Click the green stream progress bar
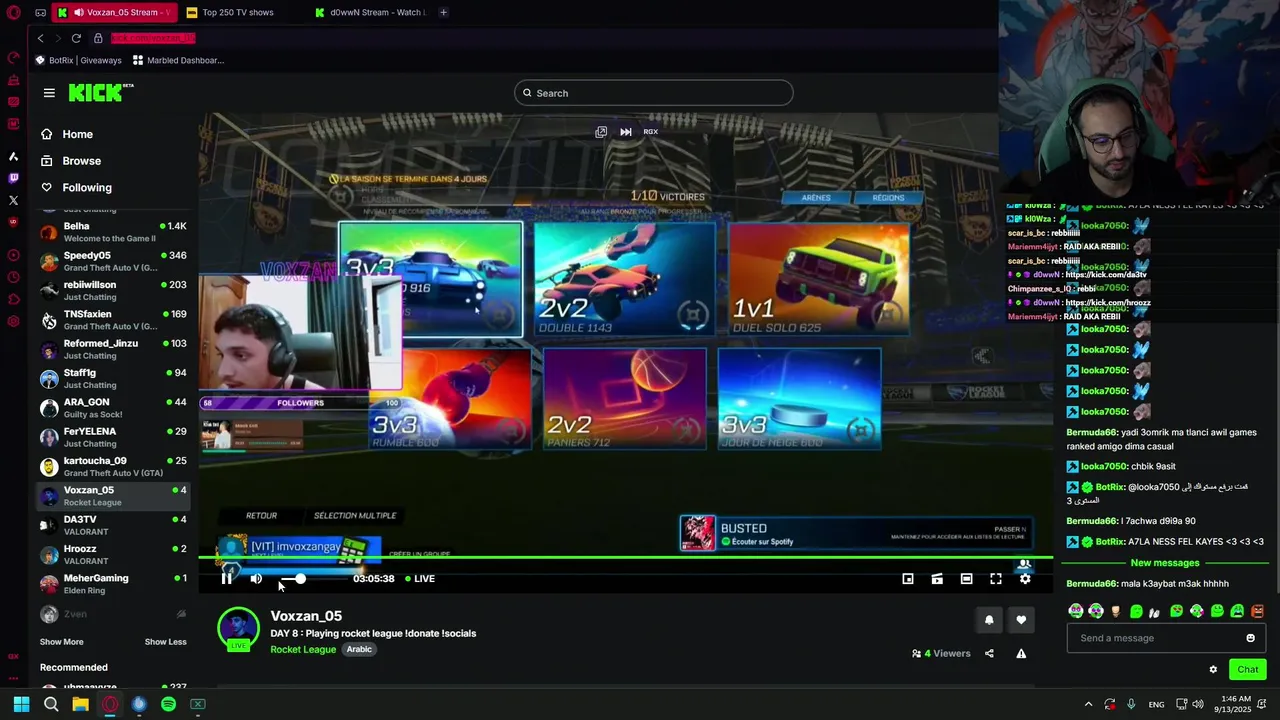Screen dimensions: 1280x720 625,557
